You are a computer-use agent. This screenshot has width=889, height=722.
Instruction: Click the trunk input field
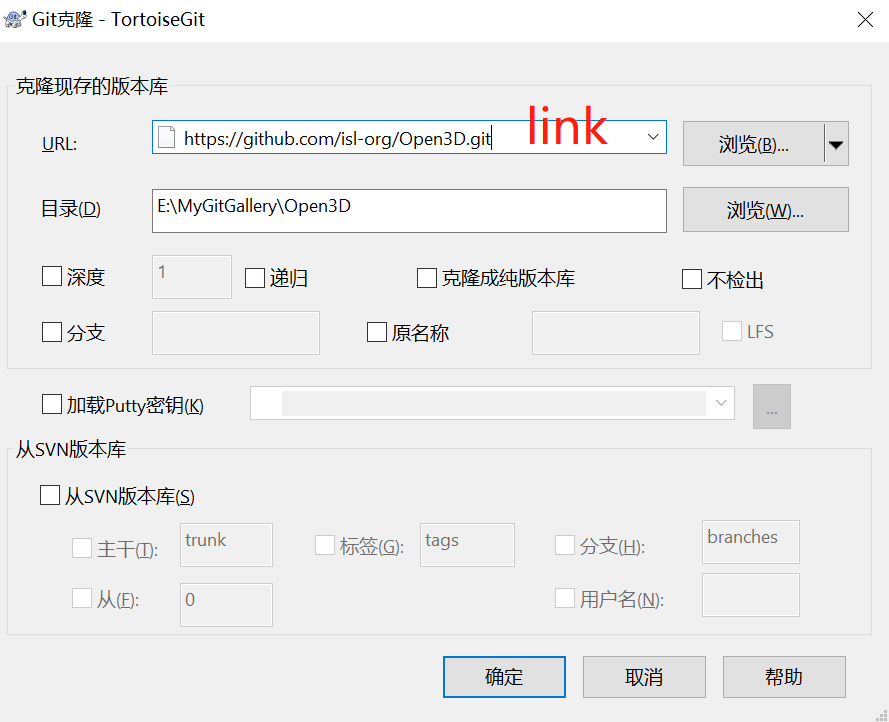(x=225, y=544)
